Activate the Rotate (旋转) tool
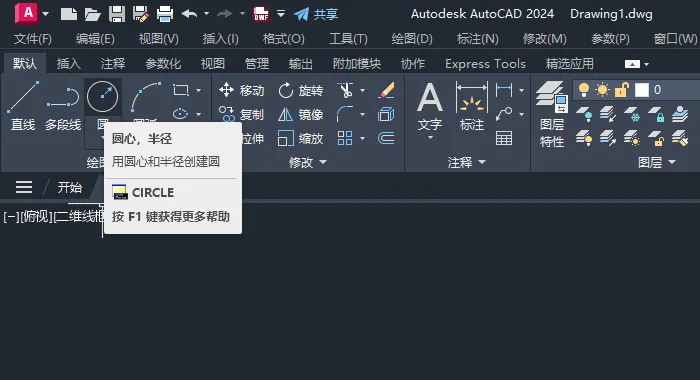The image size is (700, 380). (300, 90)
